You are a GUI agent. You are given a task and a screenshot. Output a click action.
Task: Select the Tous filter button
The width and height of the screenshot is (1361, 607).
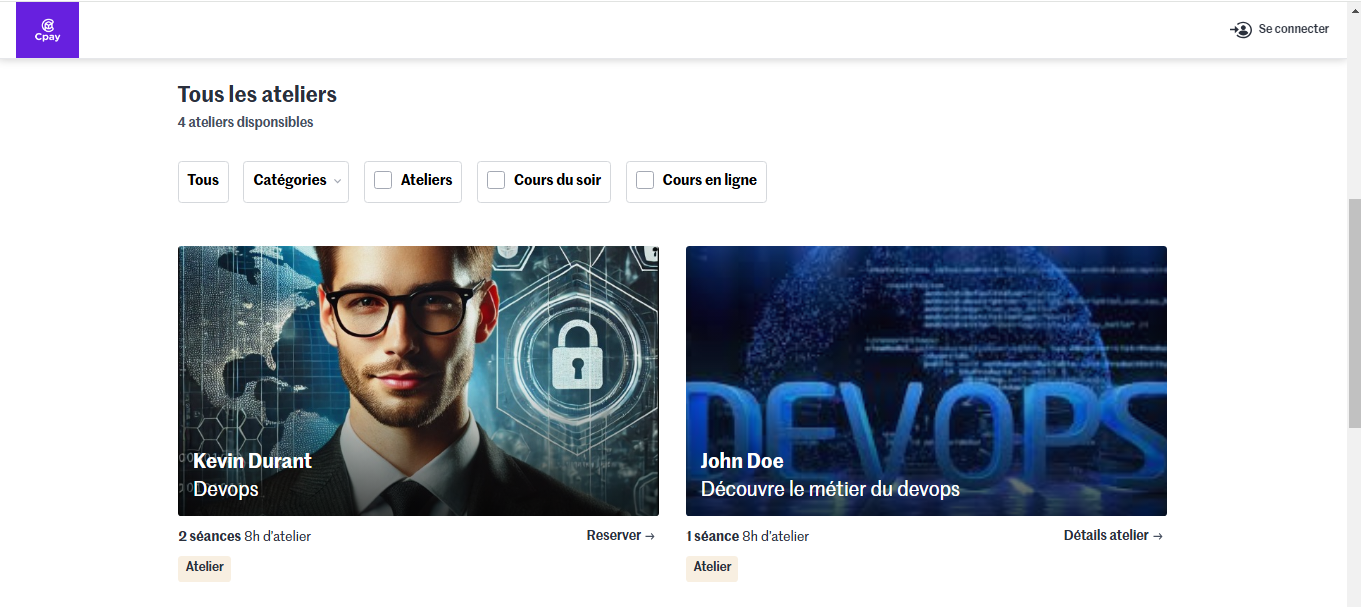click(x=203, y=181)
